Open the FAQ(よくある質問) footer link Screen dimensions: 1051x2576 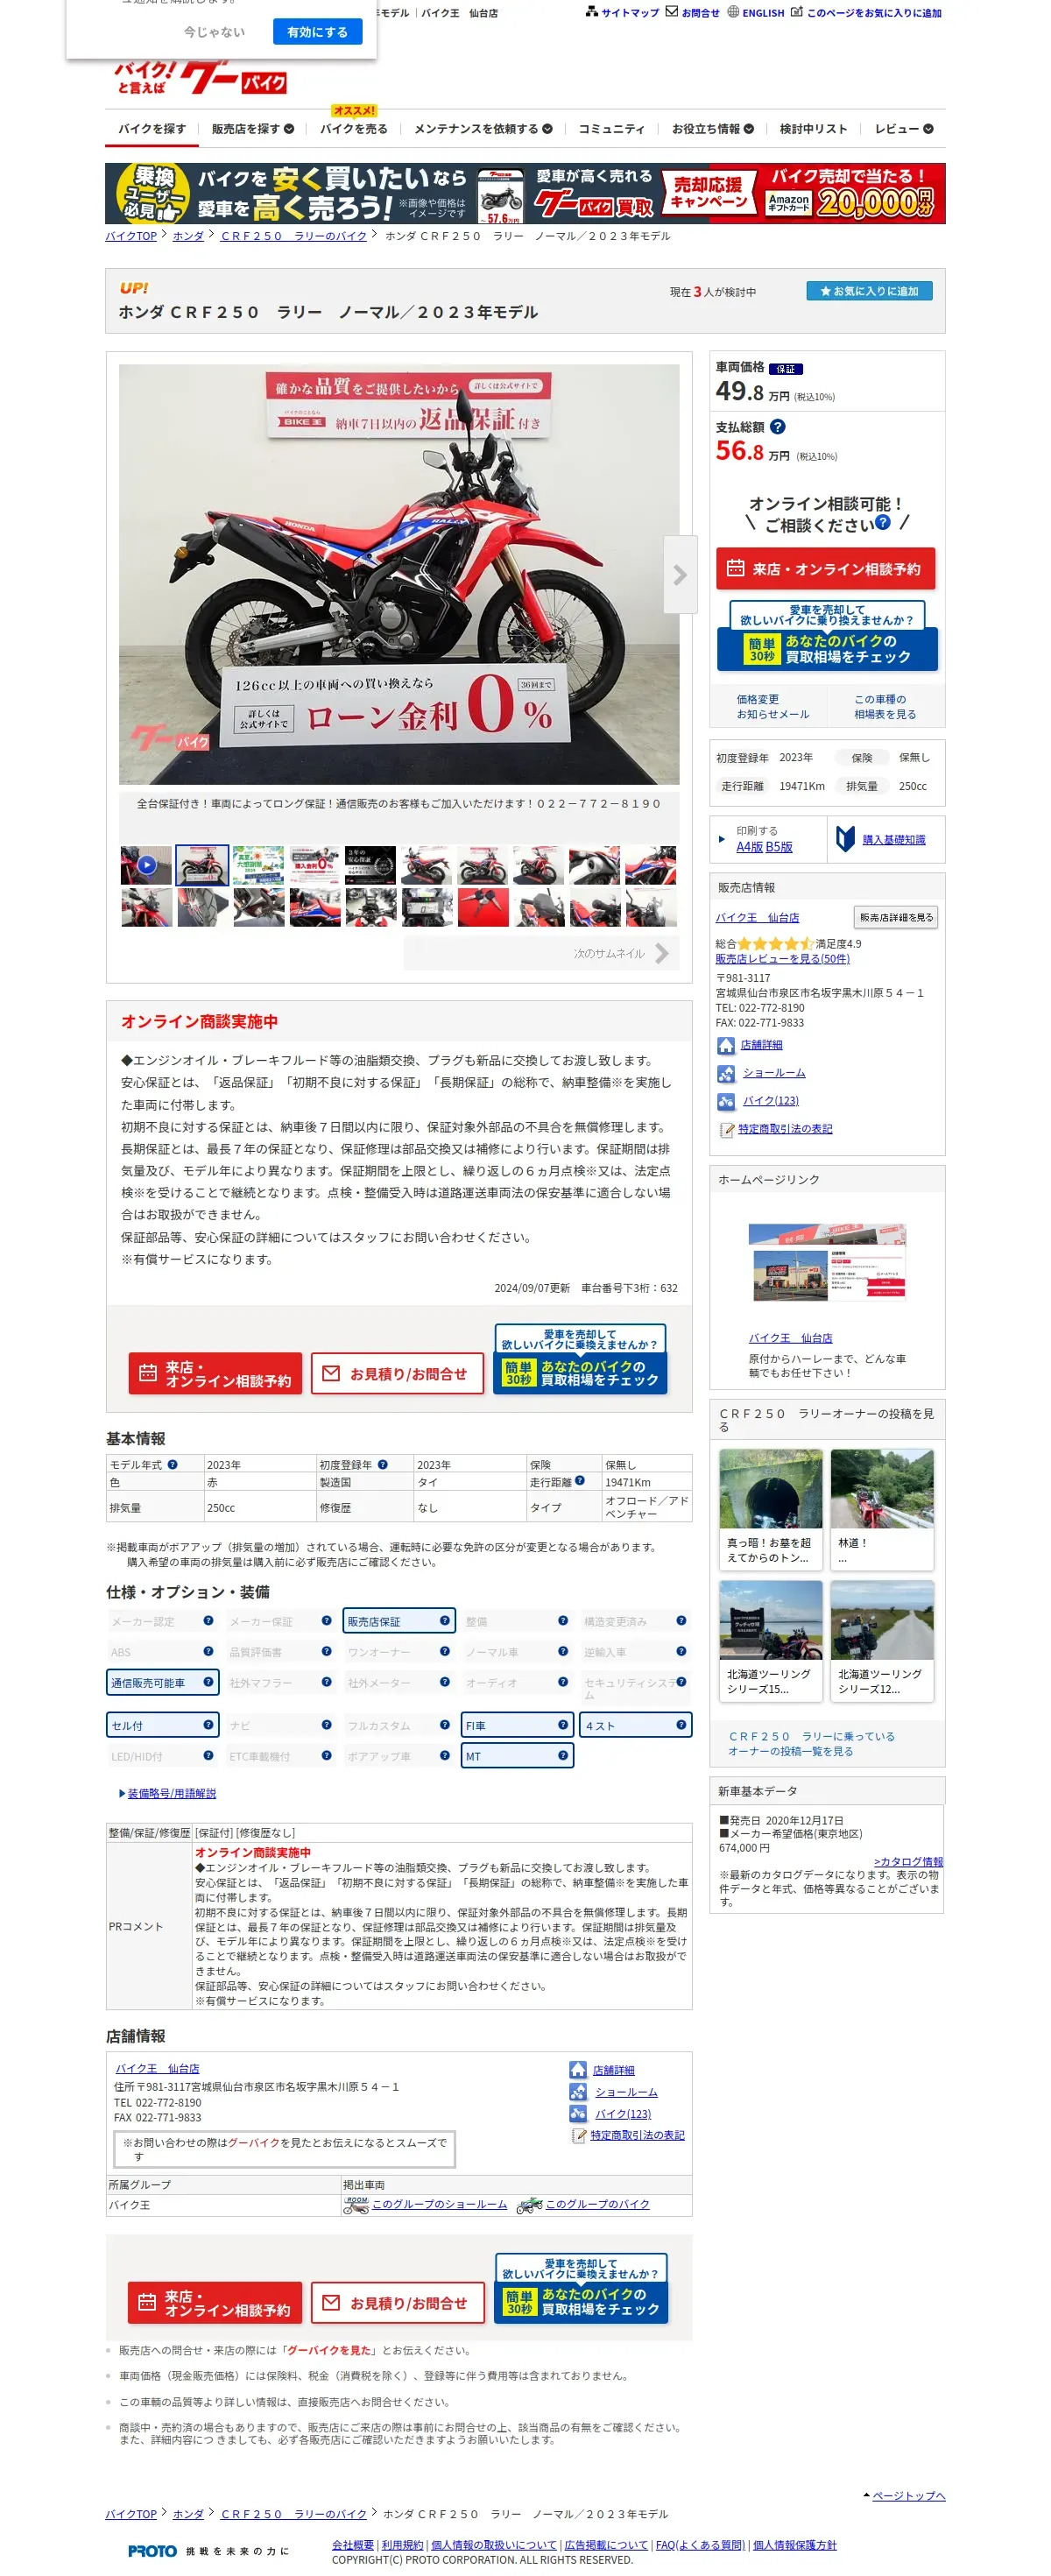pos(700,2545)
